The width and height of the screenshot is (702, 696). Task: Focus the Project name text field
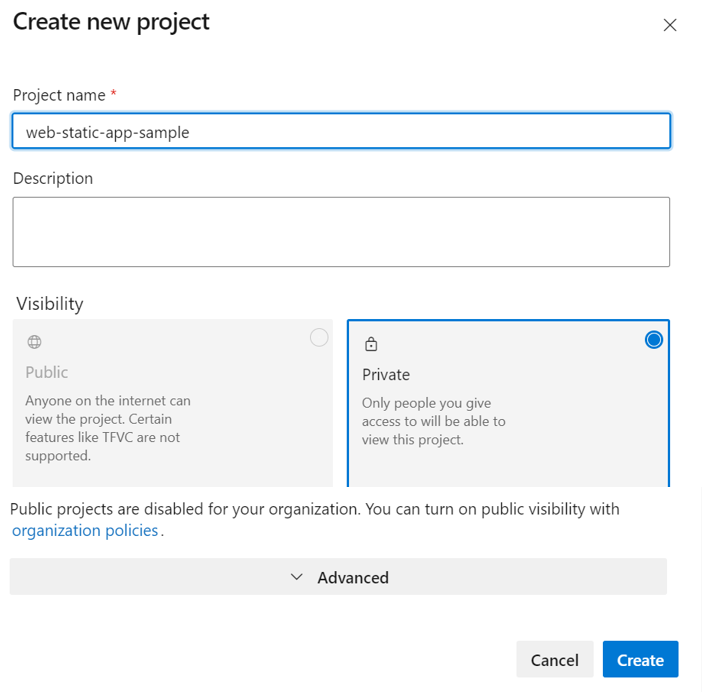340,131
